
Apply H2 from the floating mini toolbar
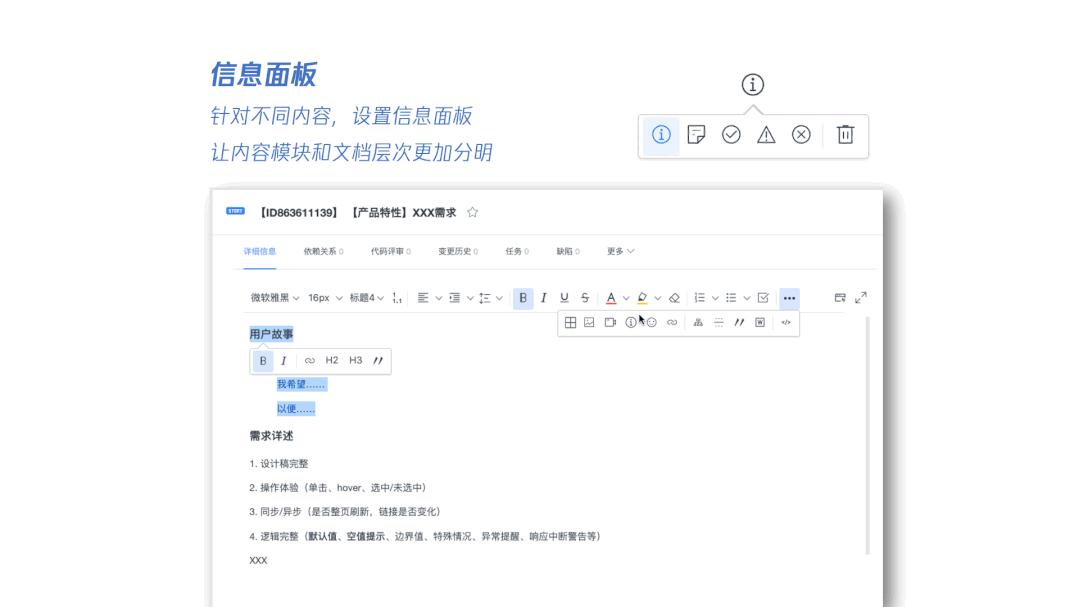tap(332, 360)
